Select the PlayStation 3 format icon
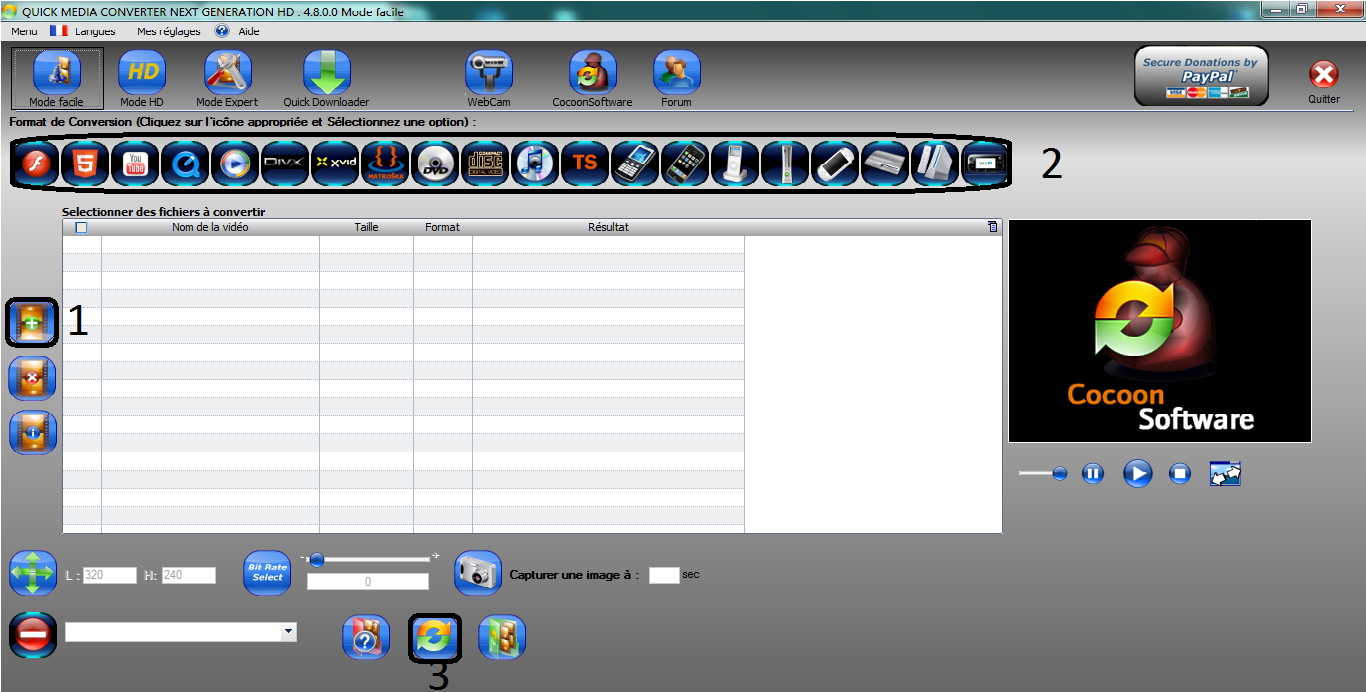The height and width of the screenshot is (692, 1366). tap(885, 162)
